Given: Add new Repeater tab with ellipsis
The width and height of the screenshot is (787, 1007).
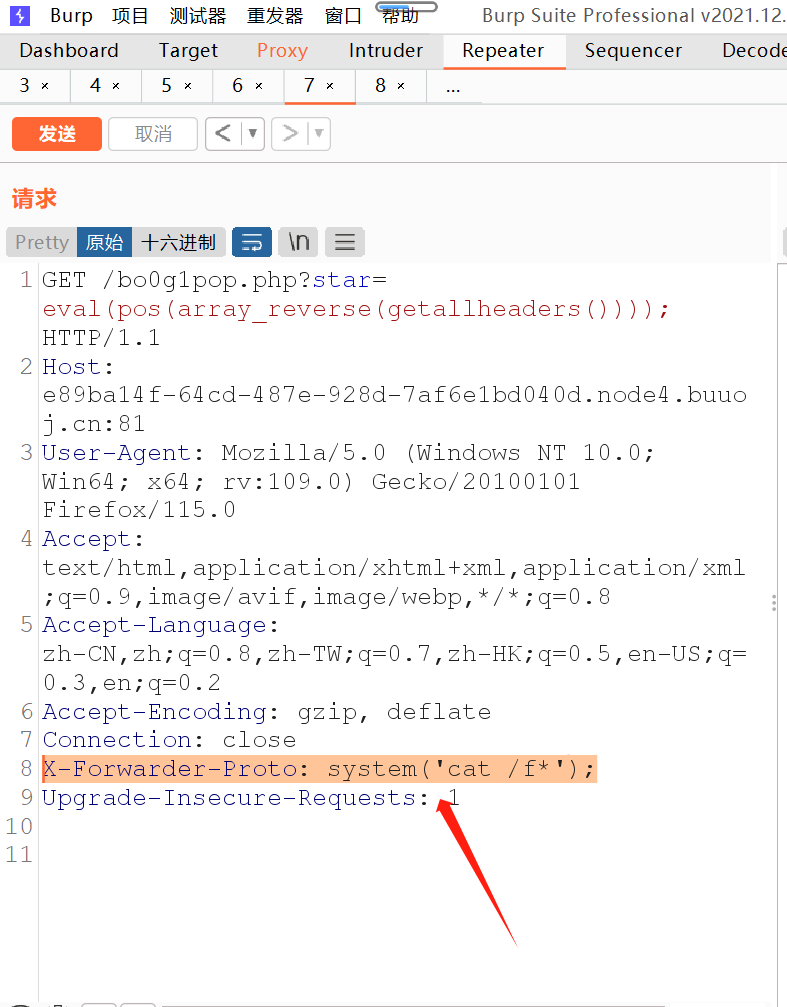Looking at the screenshot, I should (x=454, y=87).
